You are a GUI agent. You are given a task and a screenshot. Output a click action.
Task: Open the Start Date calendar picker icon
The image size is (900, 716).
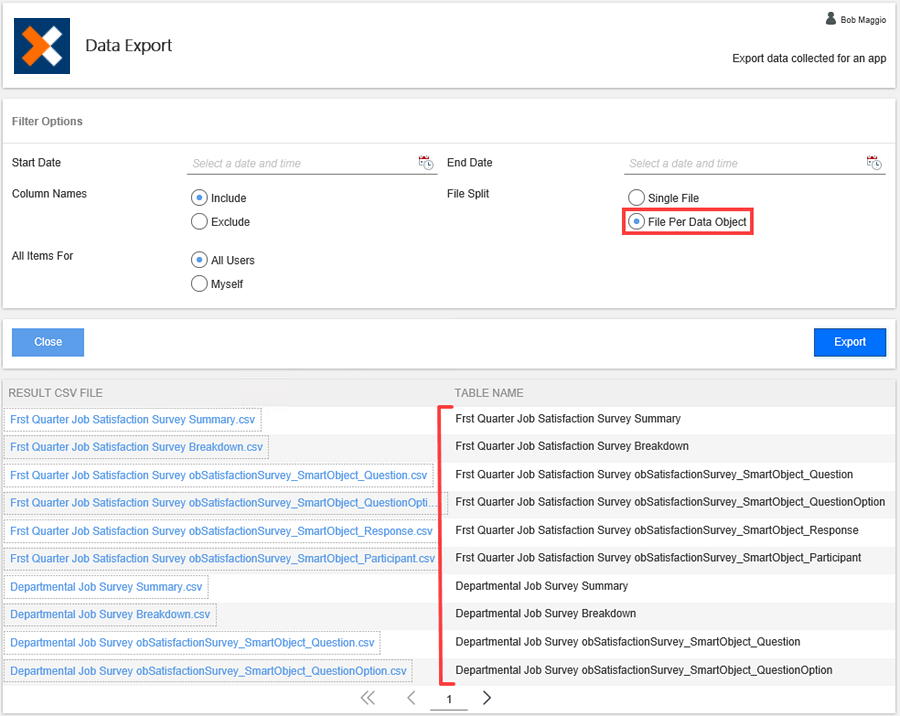(425, 162)
